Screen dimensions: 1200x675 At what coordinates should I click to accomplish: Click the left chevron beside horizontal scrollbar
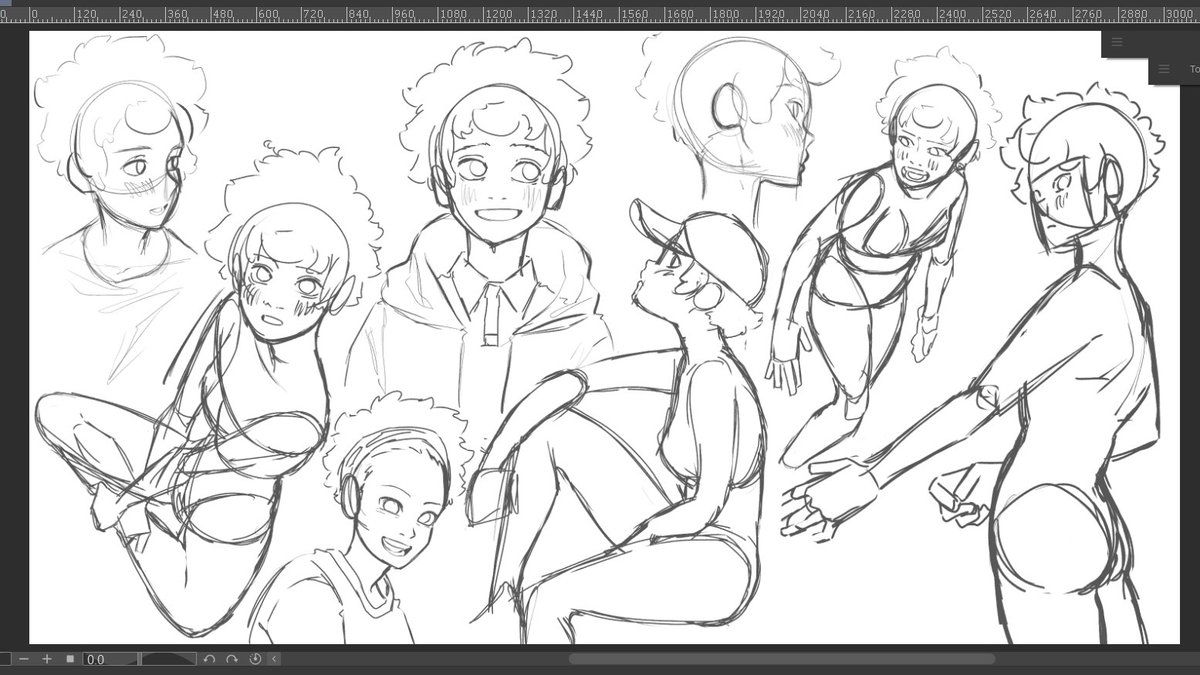coord(274,659)
